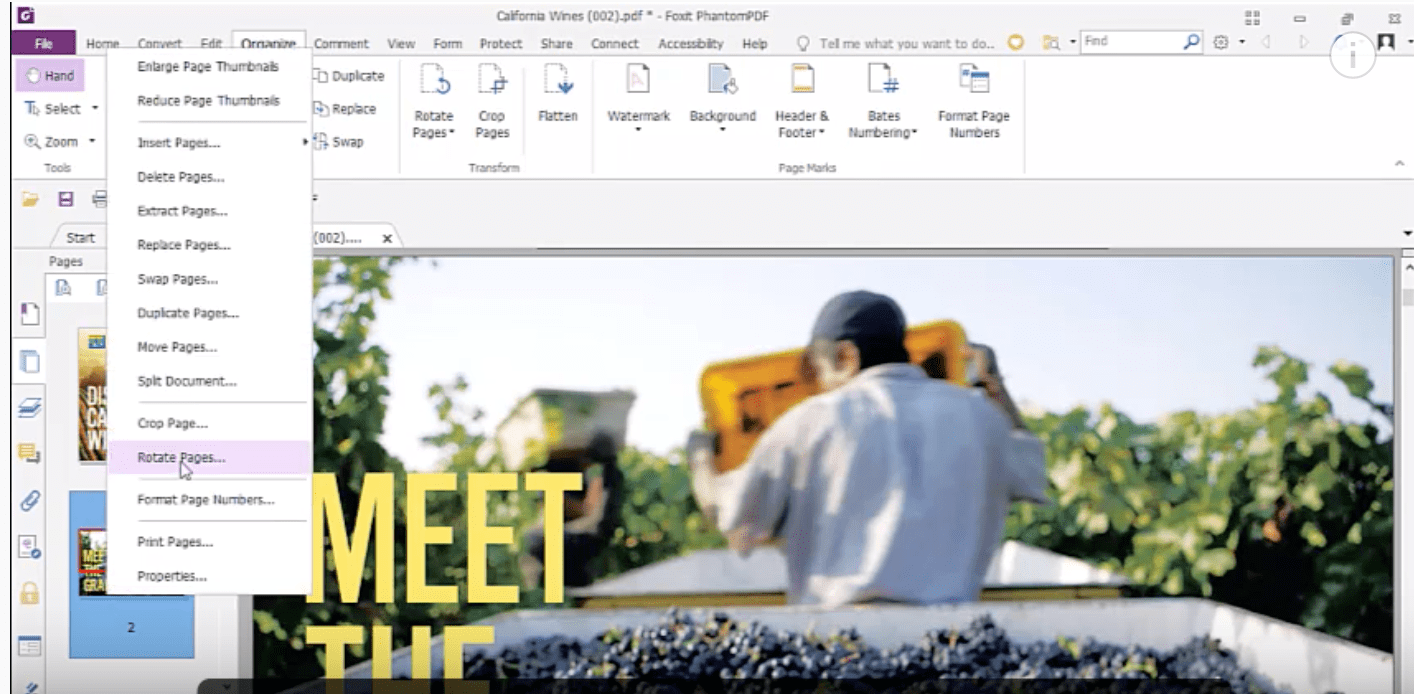Switch to the Home ribbon tab
The height and width of the screenshot is (694, 1414).
pyautogui.click(x=103, y=43)
